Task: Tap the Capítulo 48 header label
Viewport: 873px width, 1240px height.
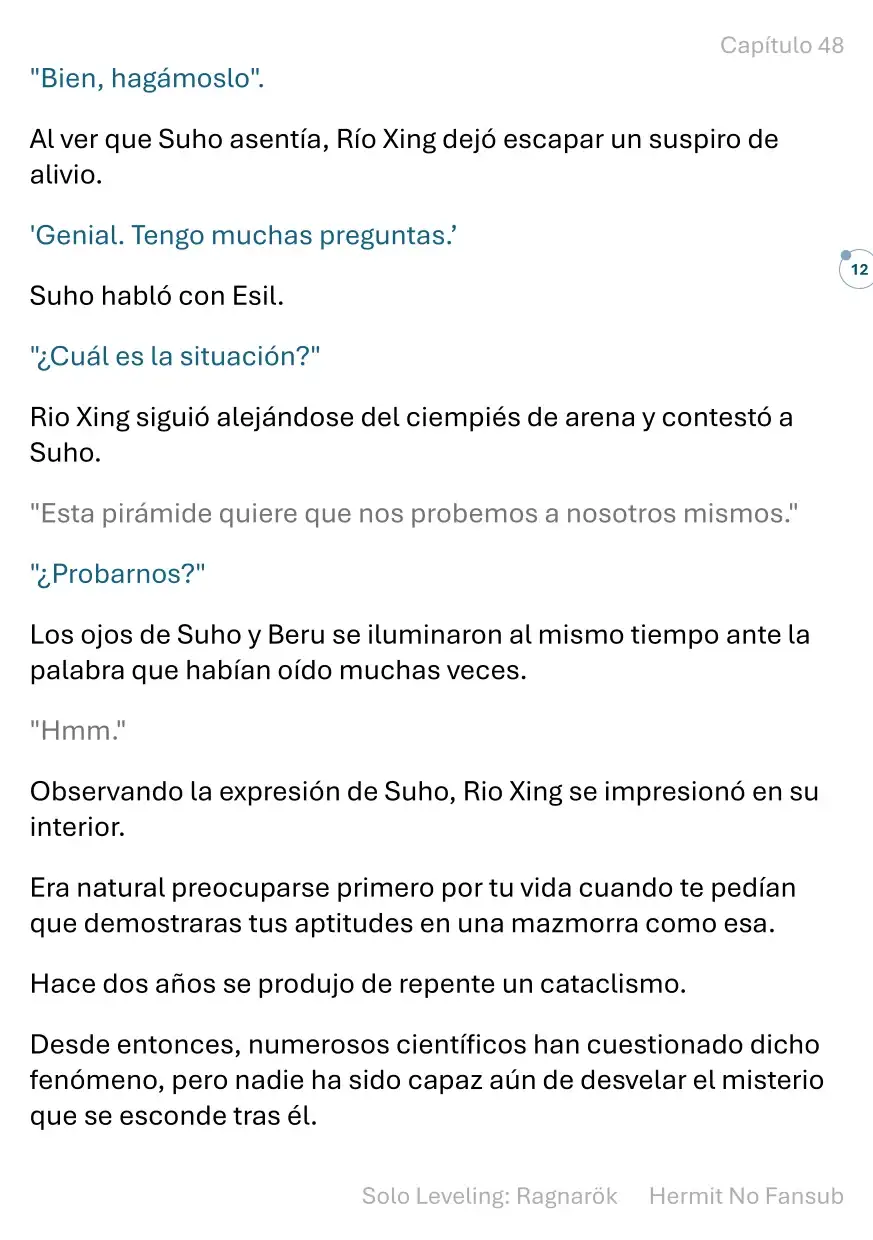Action: 782,45
